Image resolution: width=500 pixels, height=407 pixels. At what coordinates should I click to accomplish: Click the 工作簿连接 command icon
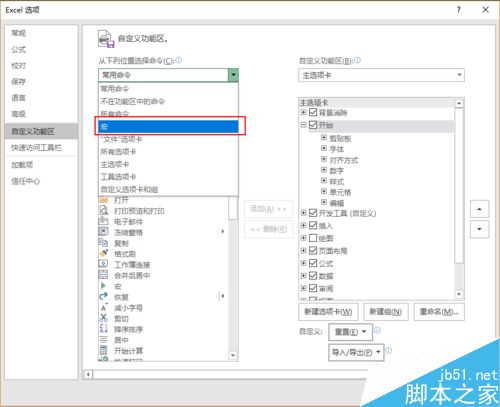(104, 264)
